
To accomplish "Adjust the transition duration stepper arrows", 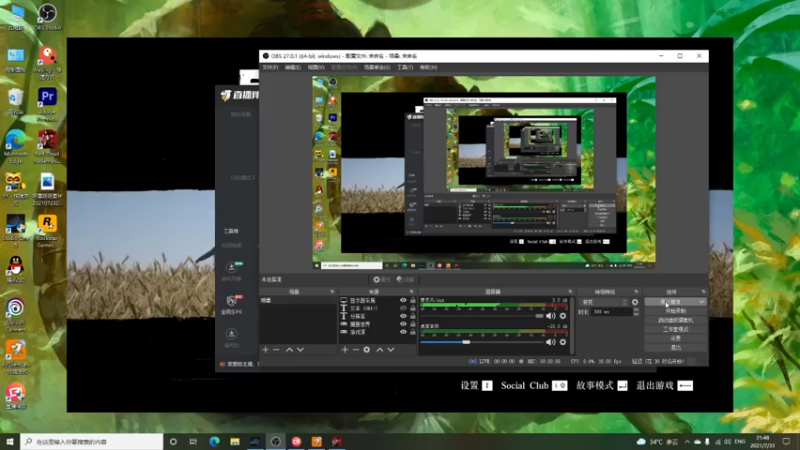I will pos(636,312).
